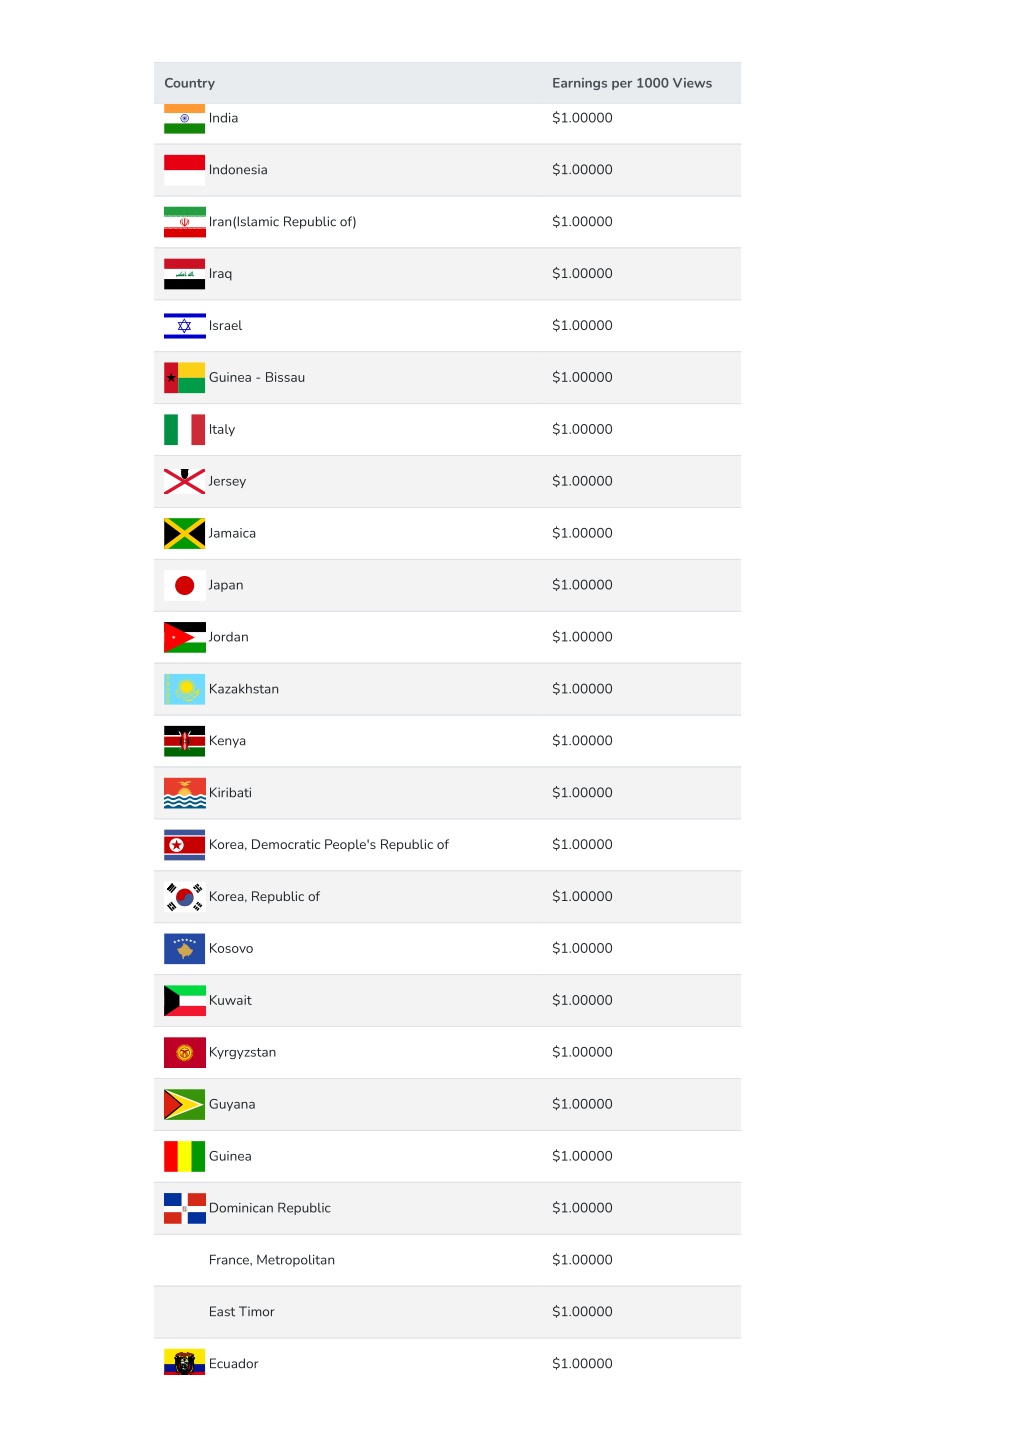The height and width of the screenshot is (1449, 1024).
Task: Click the Kyrgyzstan flag icon
Action: (x=184, y=1053)
